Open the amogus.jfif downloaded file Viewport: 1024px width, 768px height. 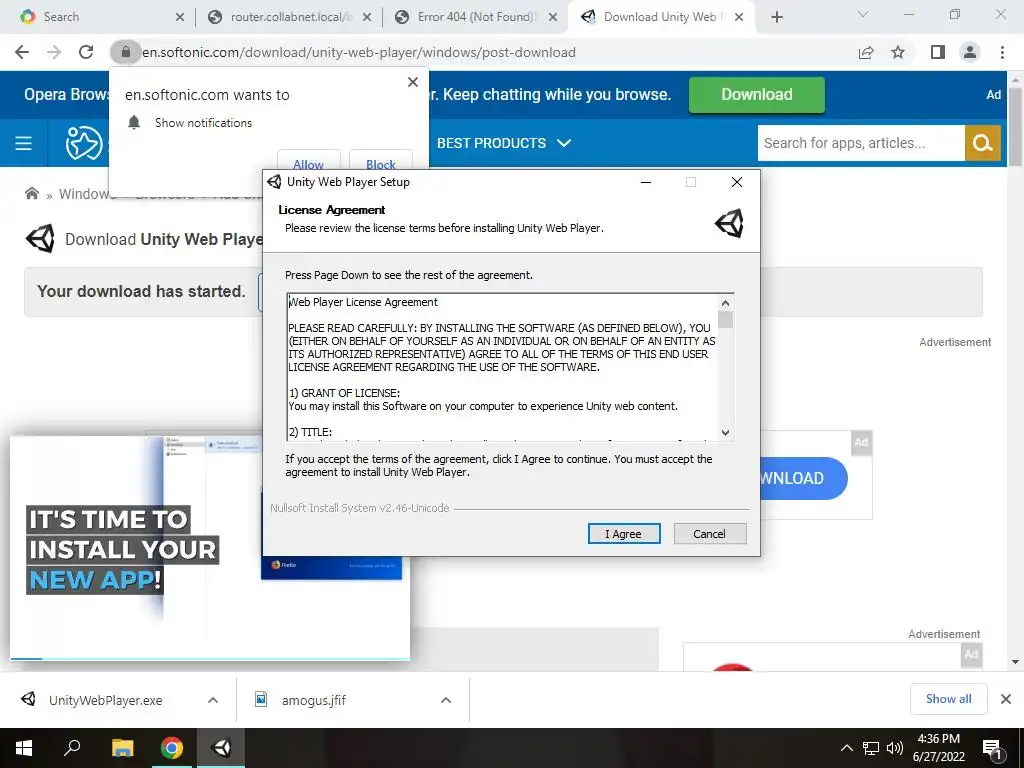pyautogui.click(x=313, y=700)
